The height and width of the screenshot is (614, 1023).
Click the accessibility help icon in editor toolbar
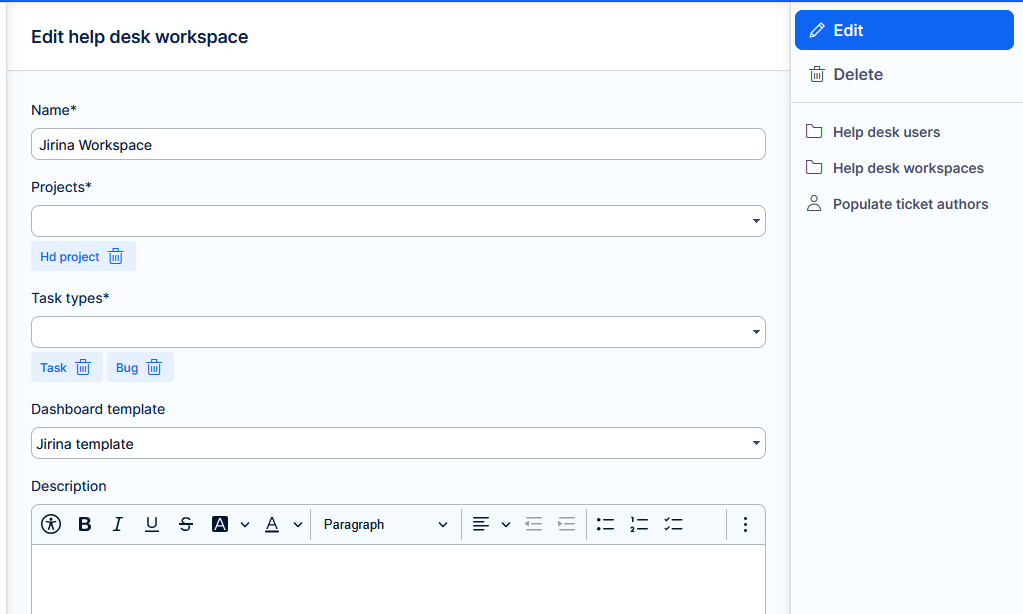[51, 524]
